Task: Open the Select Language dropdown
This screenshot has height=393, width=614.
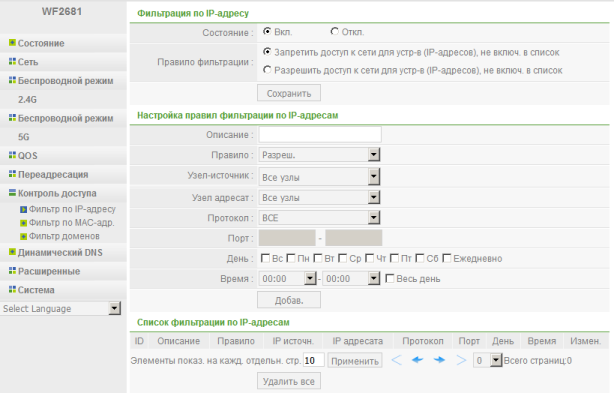Action: point(60,308)
